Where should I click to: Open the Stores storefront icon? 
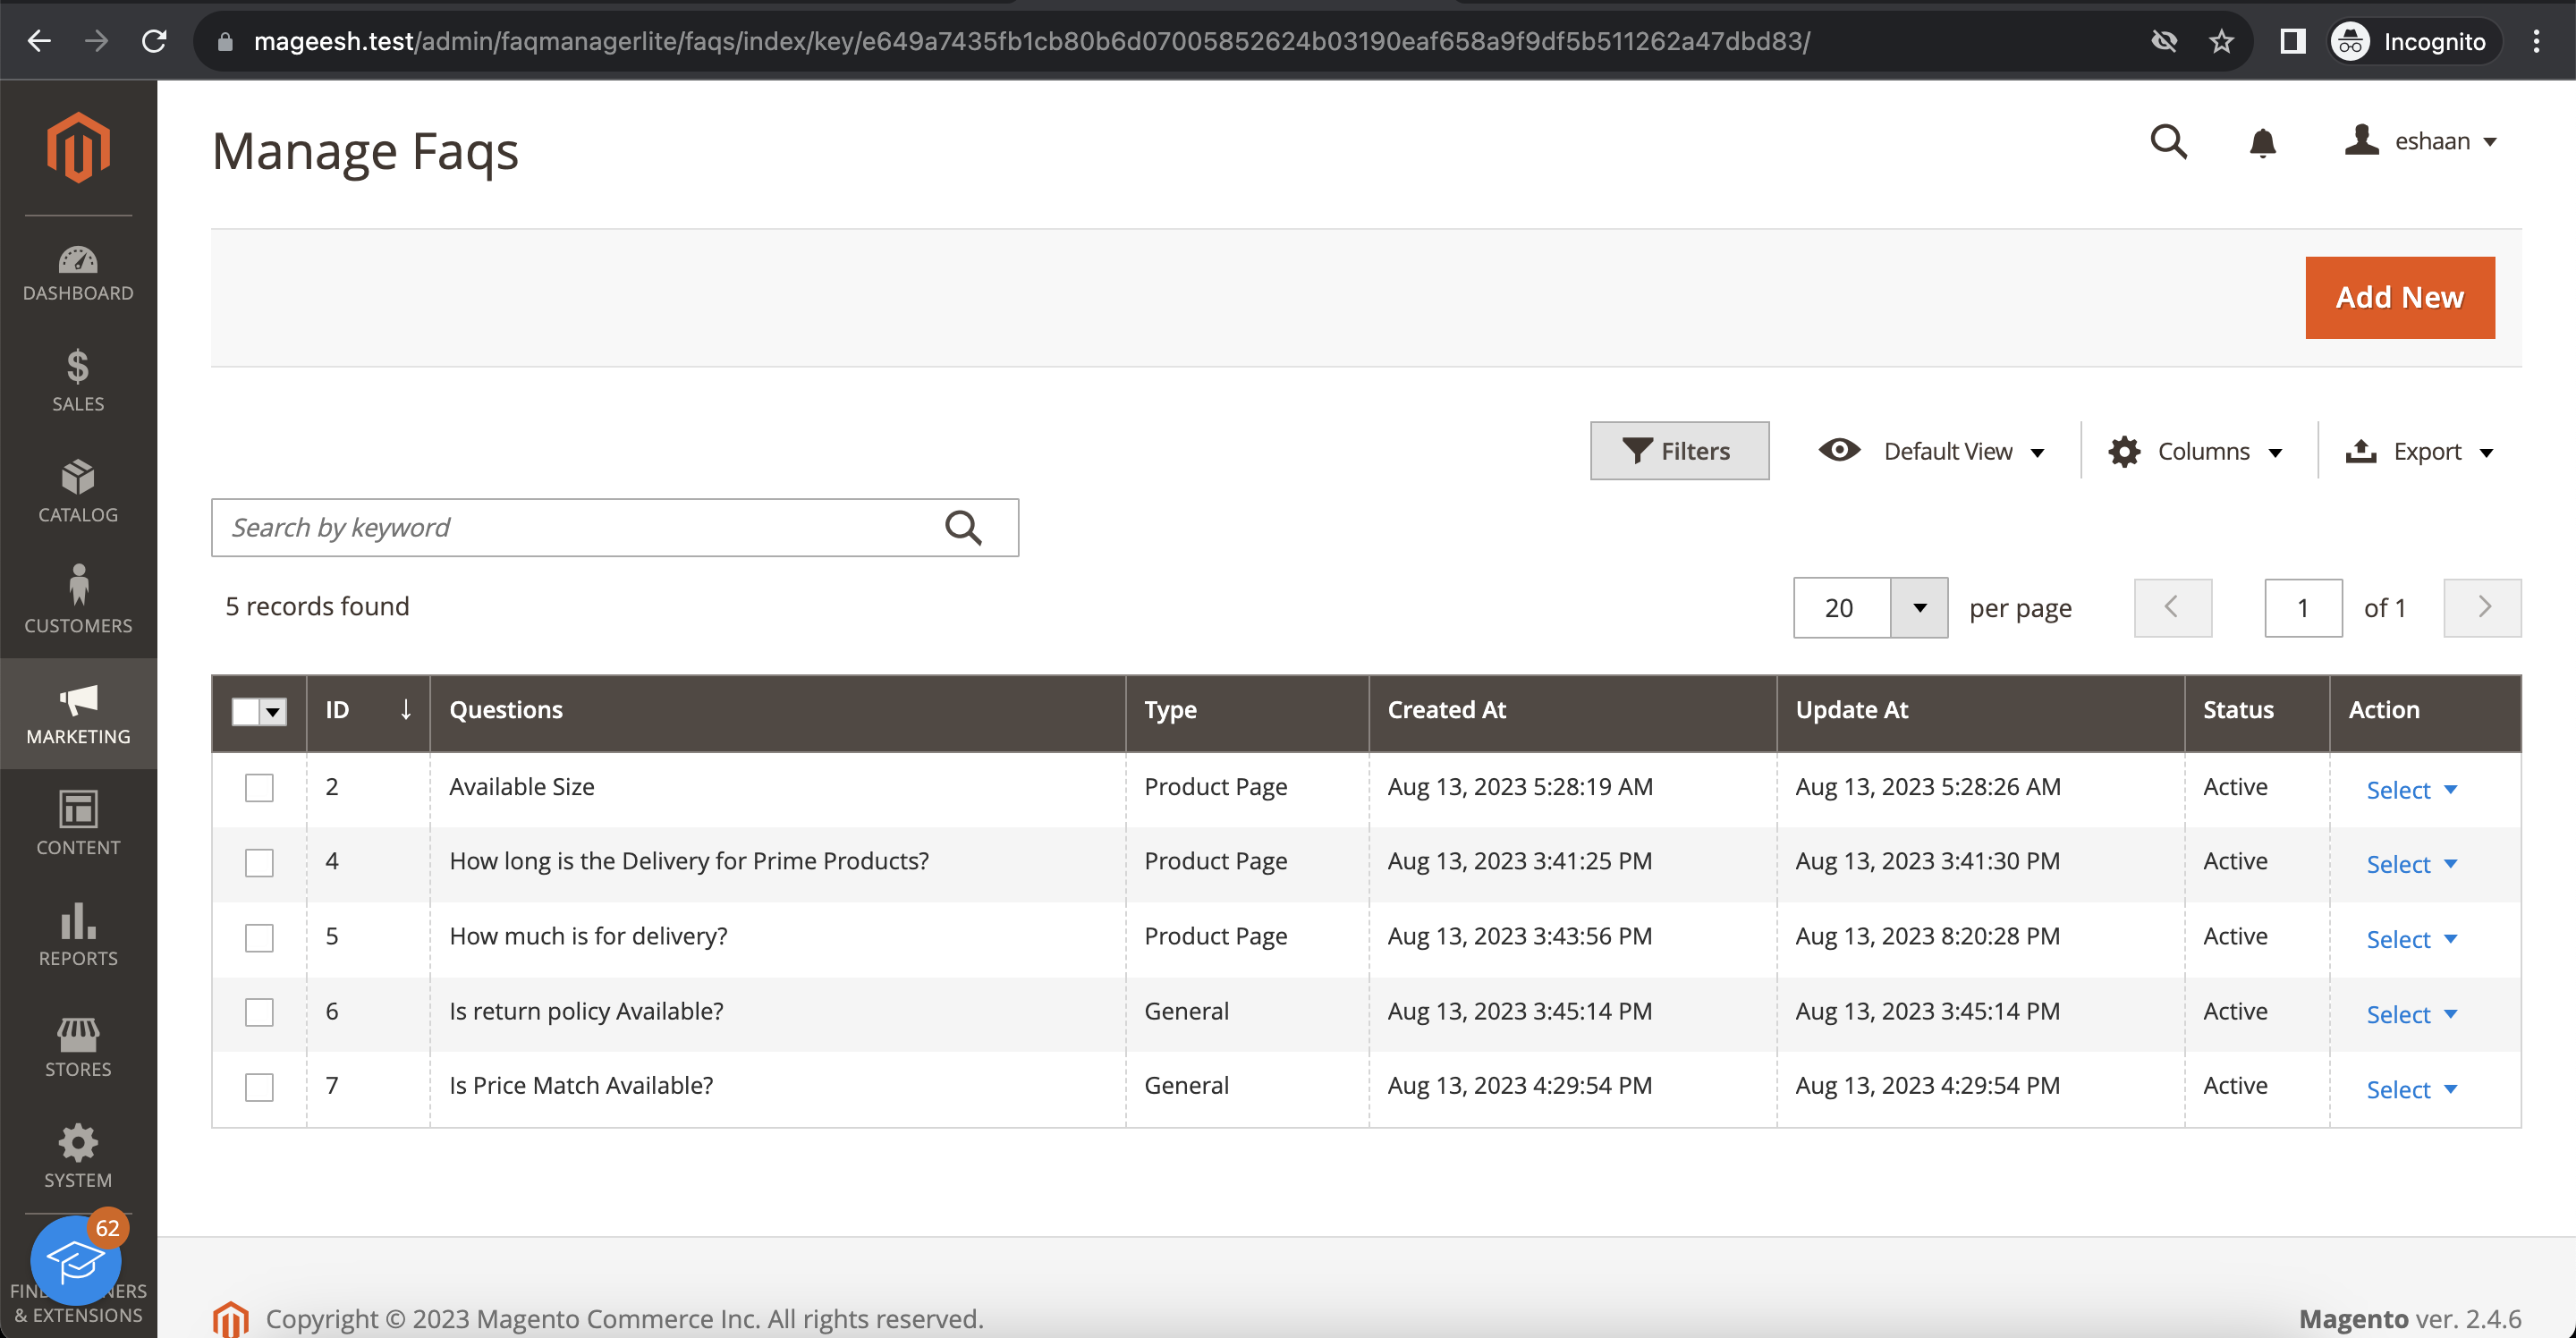pyautogui.click(x=78, y=1034)
